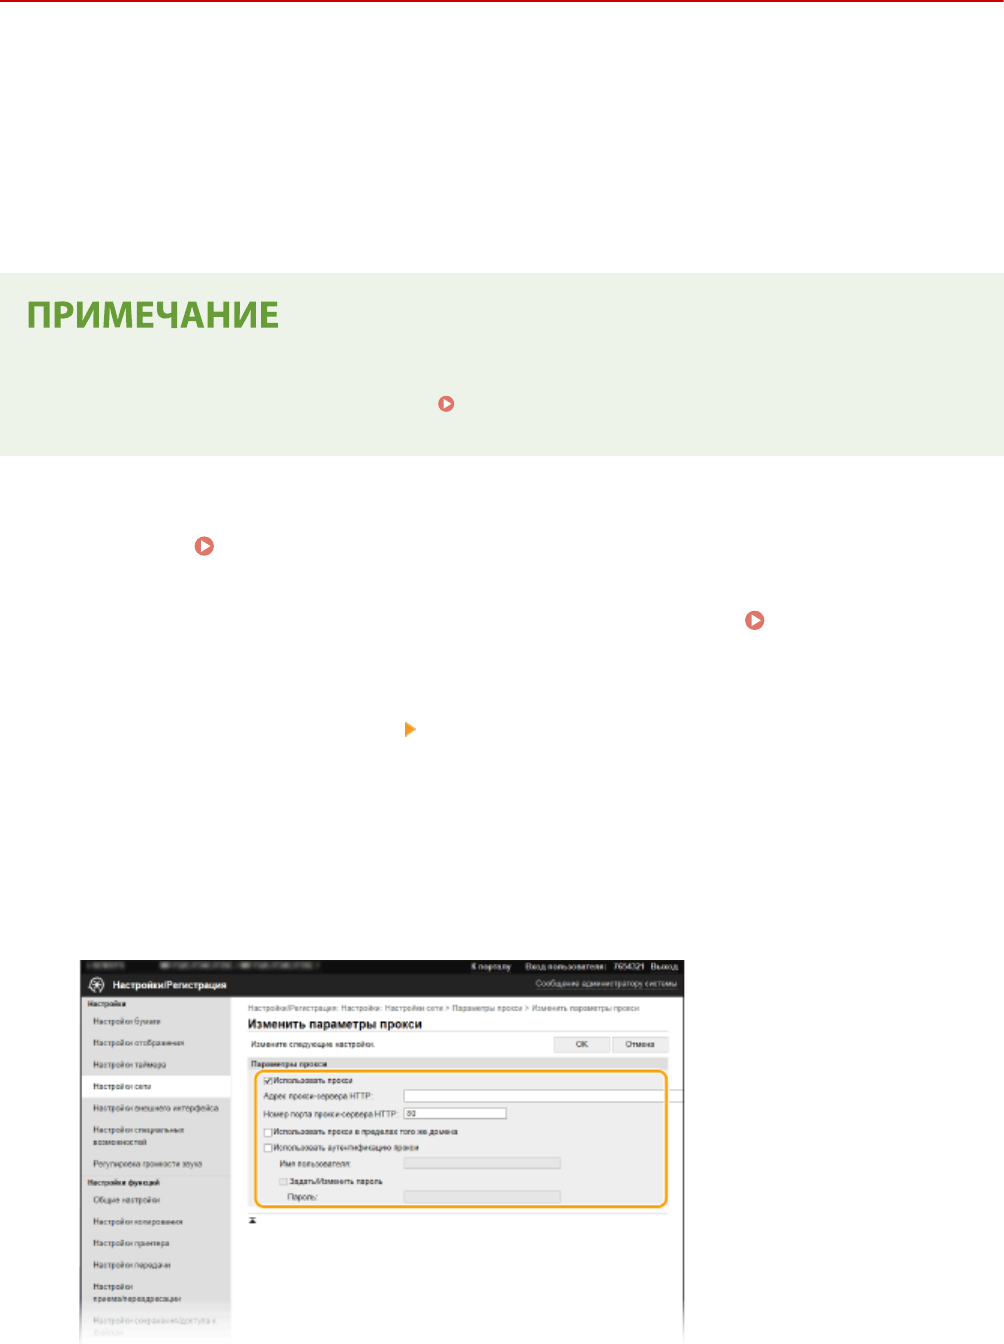The width and height of the screenshot is (1004, 1344).
Task: Tick the Задать/Изменить пароль checkbox
Action: point(283,1181)
